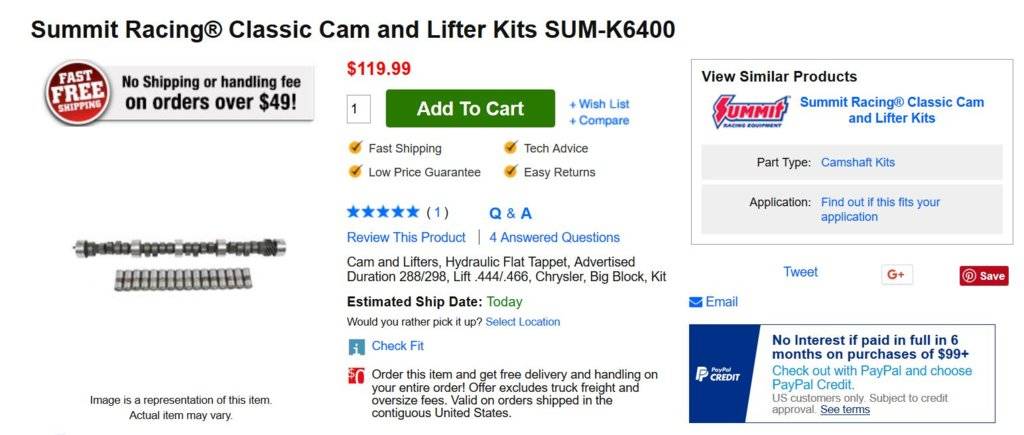Image resolution: width=1024 pixels, height=435 pixels.
Task: Open the 4 Answered Questions link
Action: tap(554, 237)
